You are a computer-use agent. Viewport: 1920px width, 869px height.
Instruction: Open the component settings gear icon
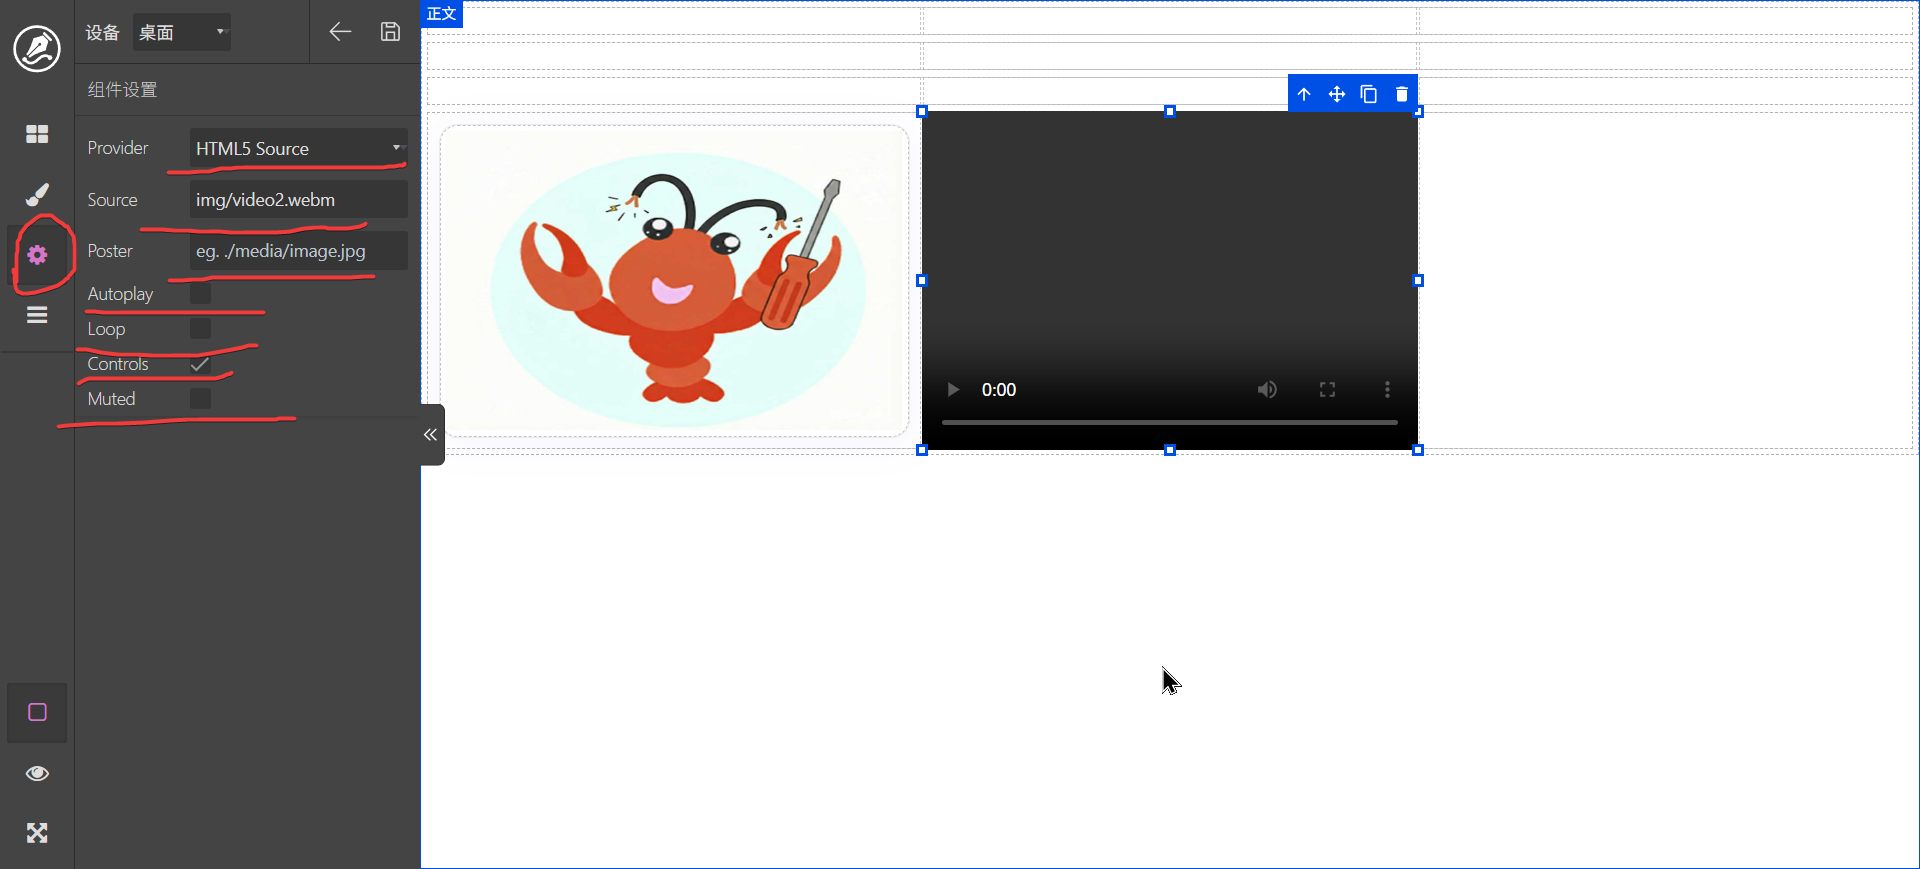37,255
